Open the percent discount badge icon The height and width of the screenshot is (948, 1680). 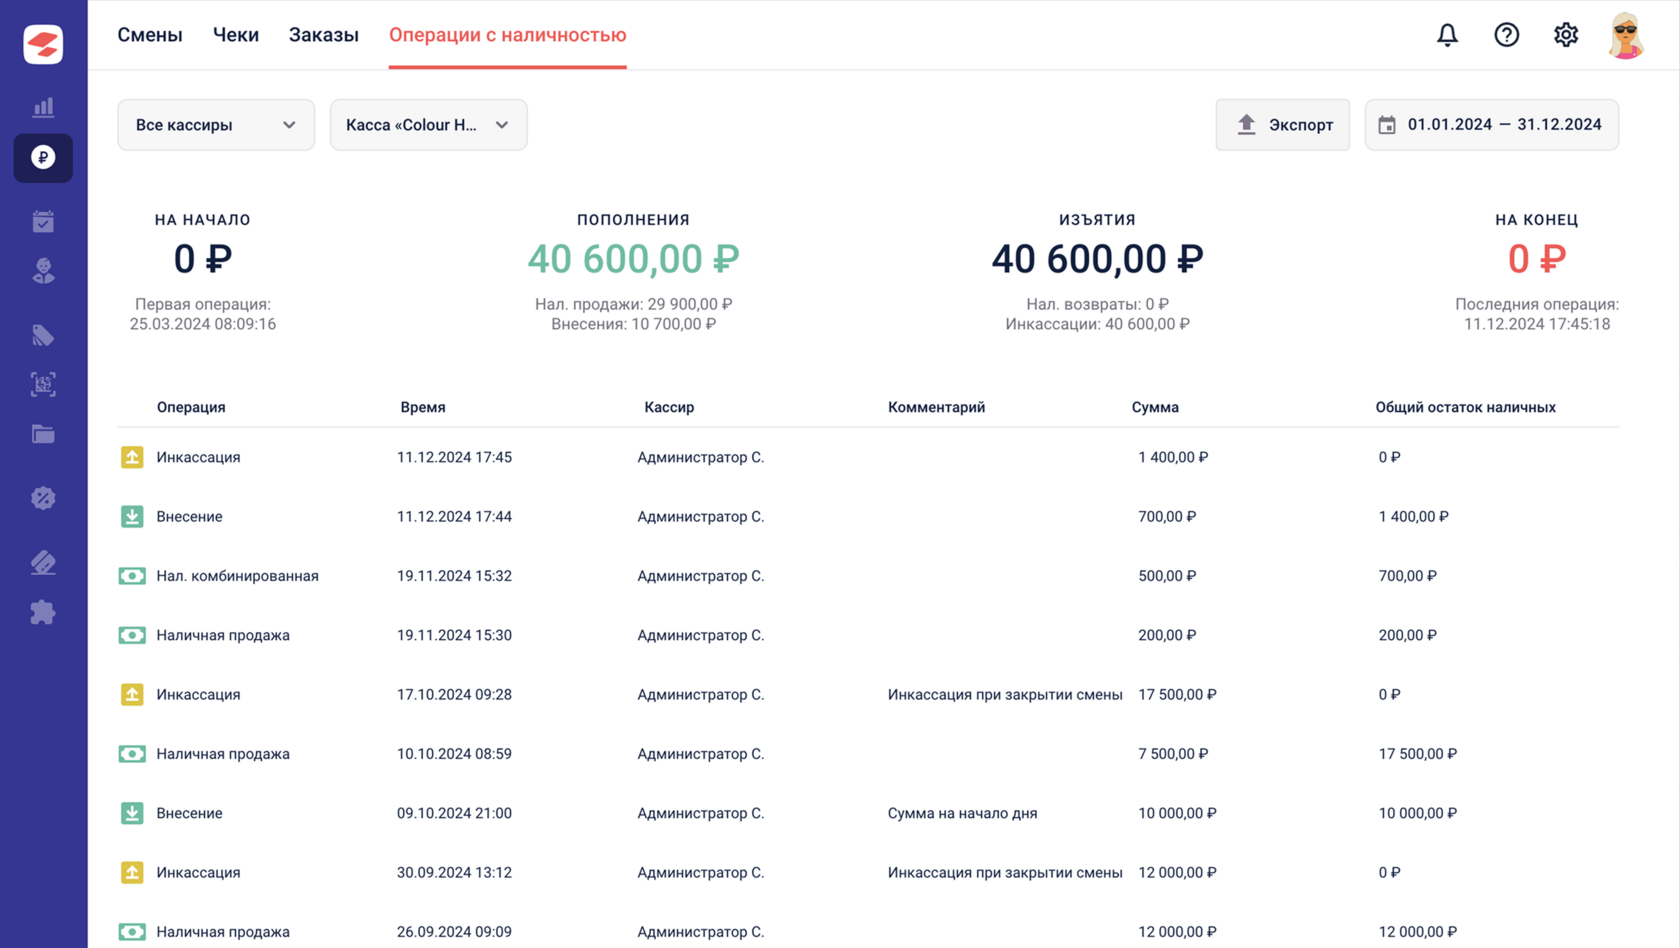[x=43, y=498]
